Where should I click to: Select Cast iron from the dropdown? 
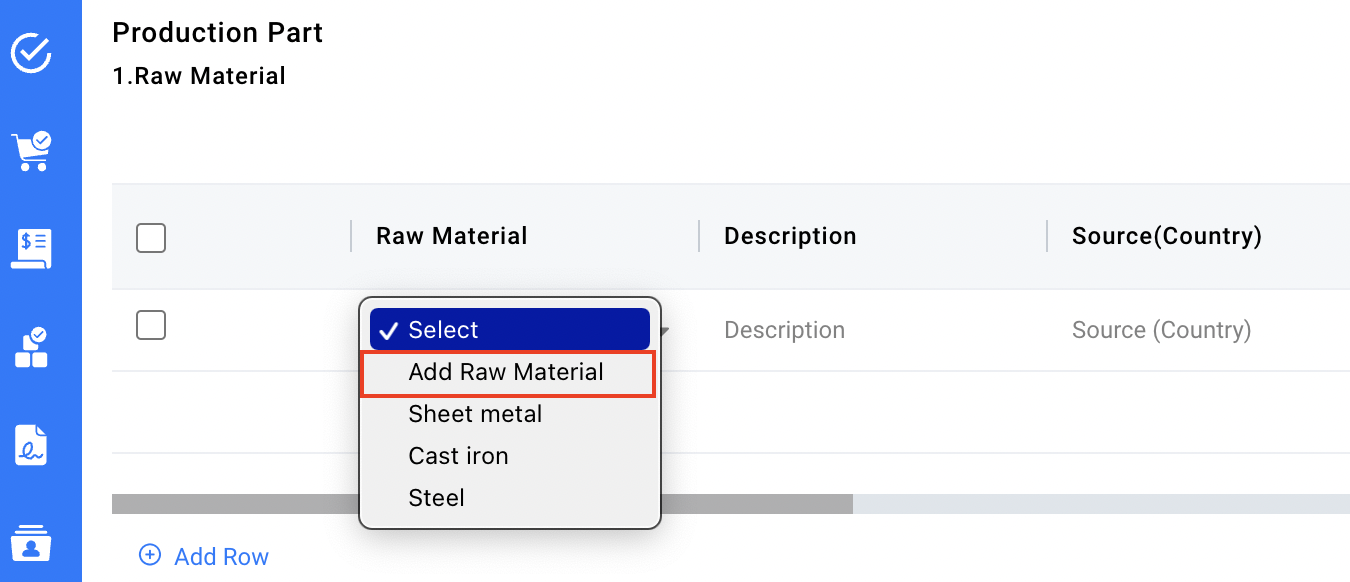coord(458,456)
